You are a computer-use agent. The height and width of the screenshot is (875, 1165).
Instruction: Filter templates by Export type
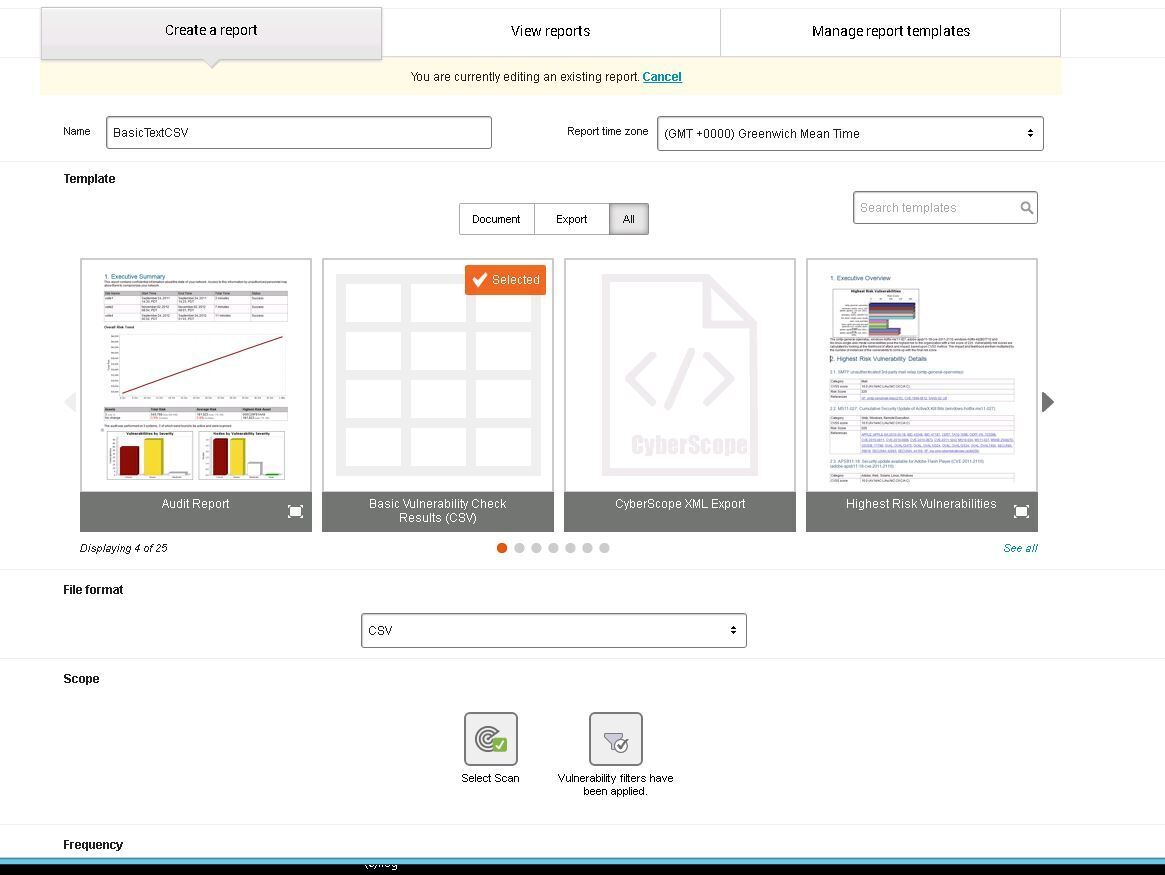571,219
